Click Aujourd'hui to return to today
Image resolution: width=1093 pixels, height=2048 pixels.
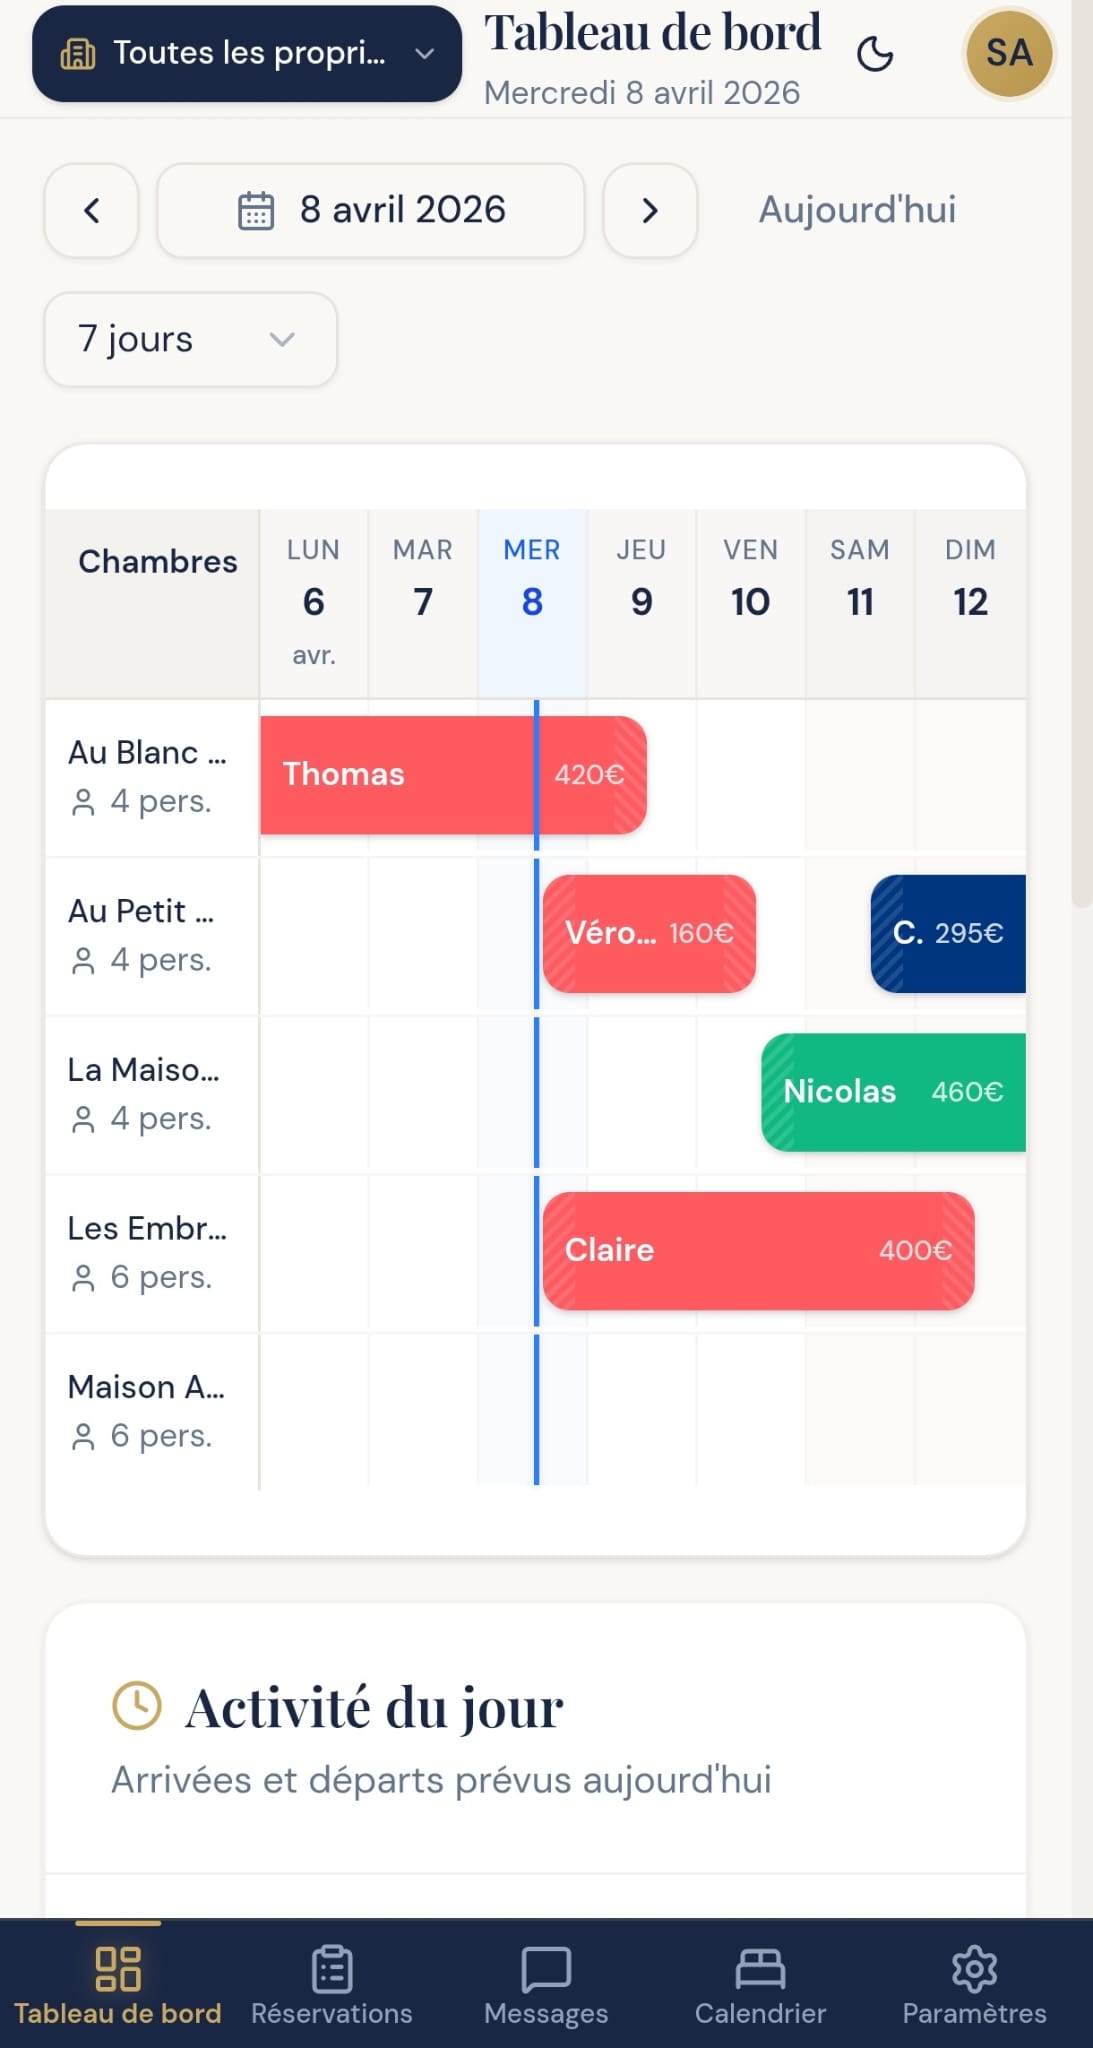pyautogui.click(x=856, y=210)
